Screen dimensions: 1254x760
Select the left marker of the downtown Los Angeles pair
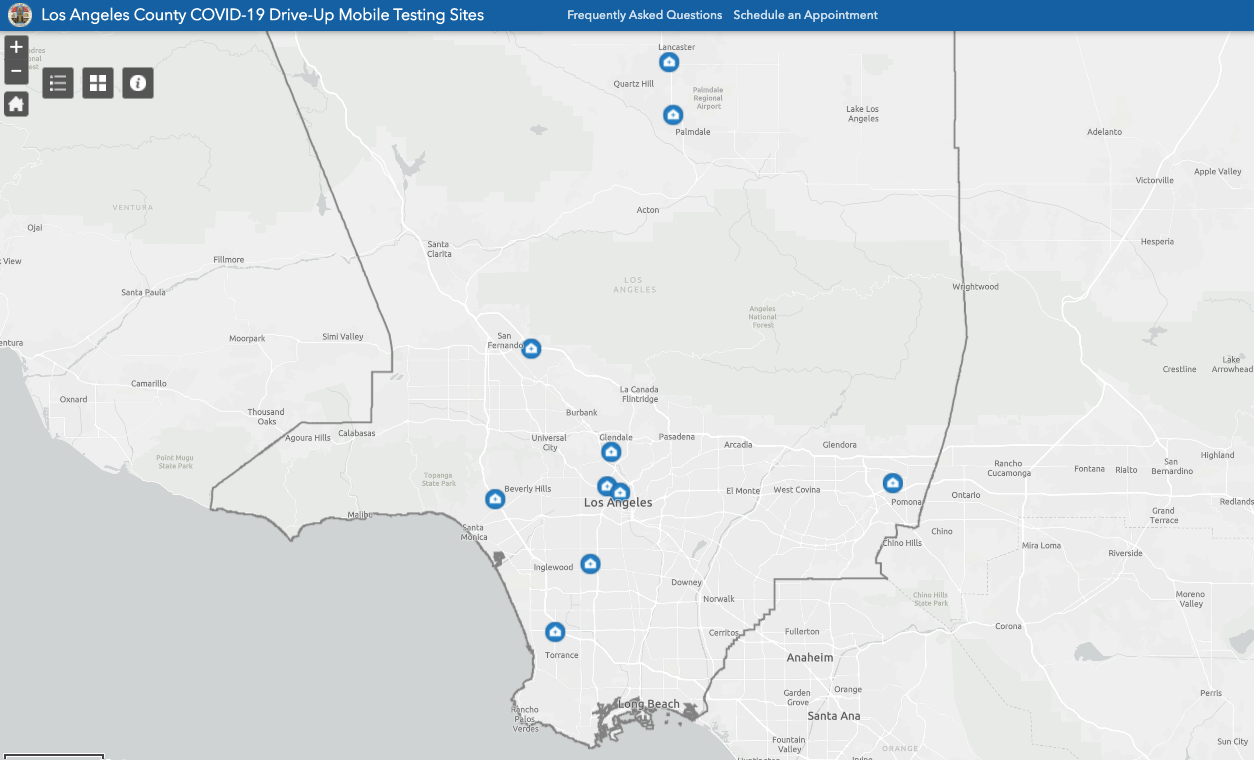click(606, 486)
